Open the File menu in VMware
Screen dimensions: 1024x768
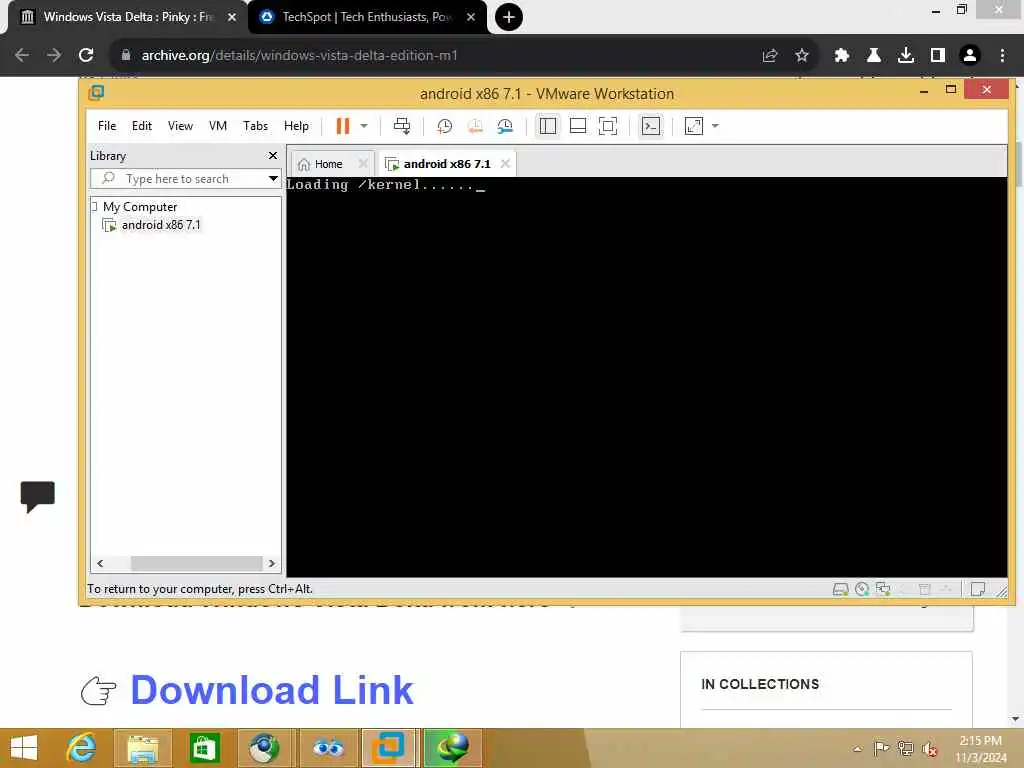(x=107, y=126)
